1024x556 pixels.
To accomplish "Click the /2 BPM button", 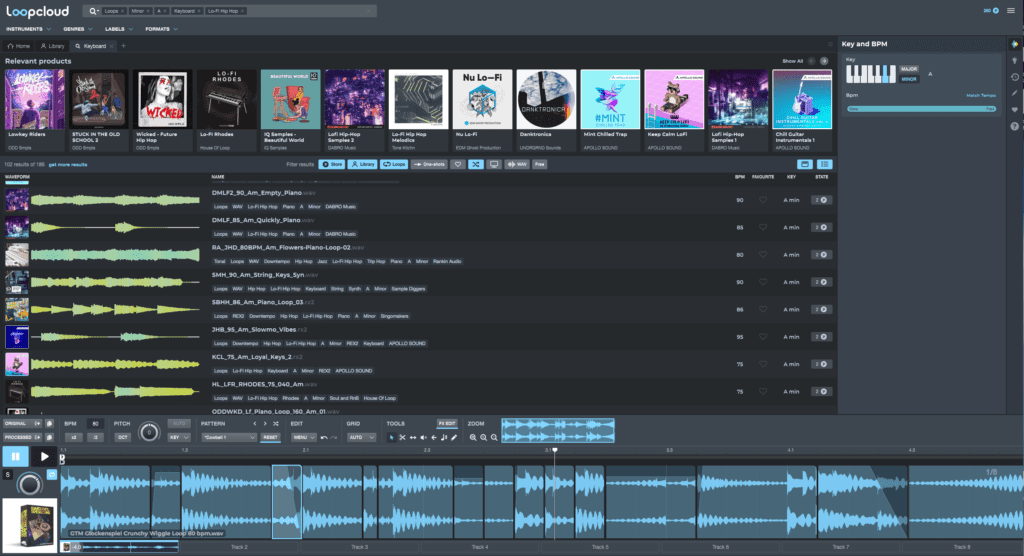I will (95, 438).
